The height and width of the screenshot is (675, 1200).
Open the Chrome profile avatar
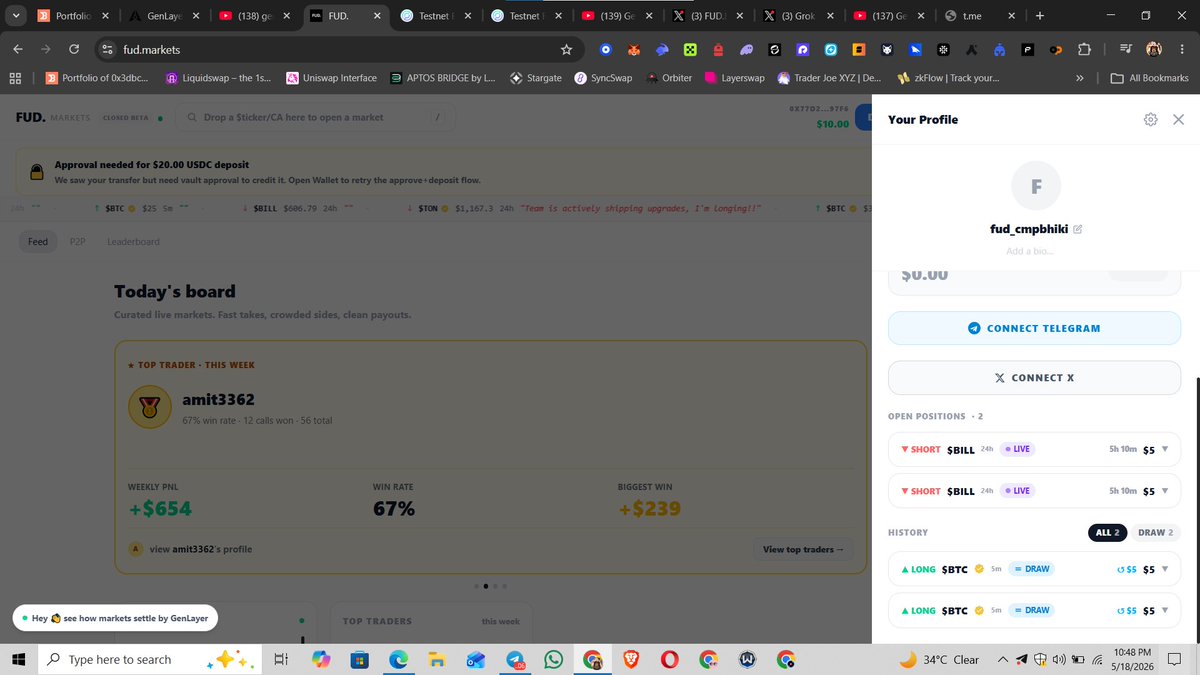tap(1154, 49)
